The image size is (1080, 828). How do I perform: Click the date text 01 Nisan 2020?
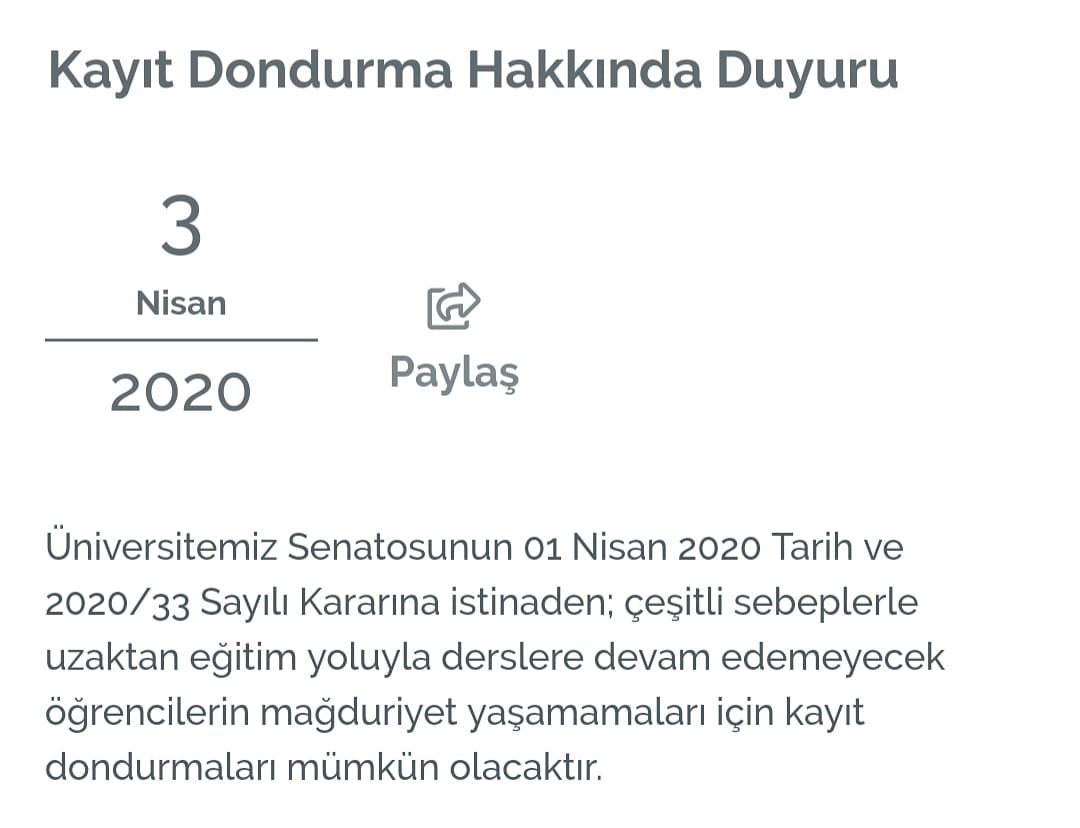(642, 548)
